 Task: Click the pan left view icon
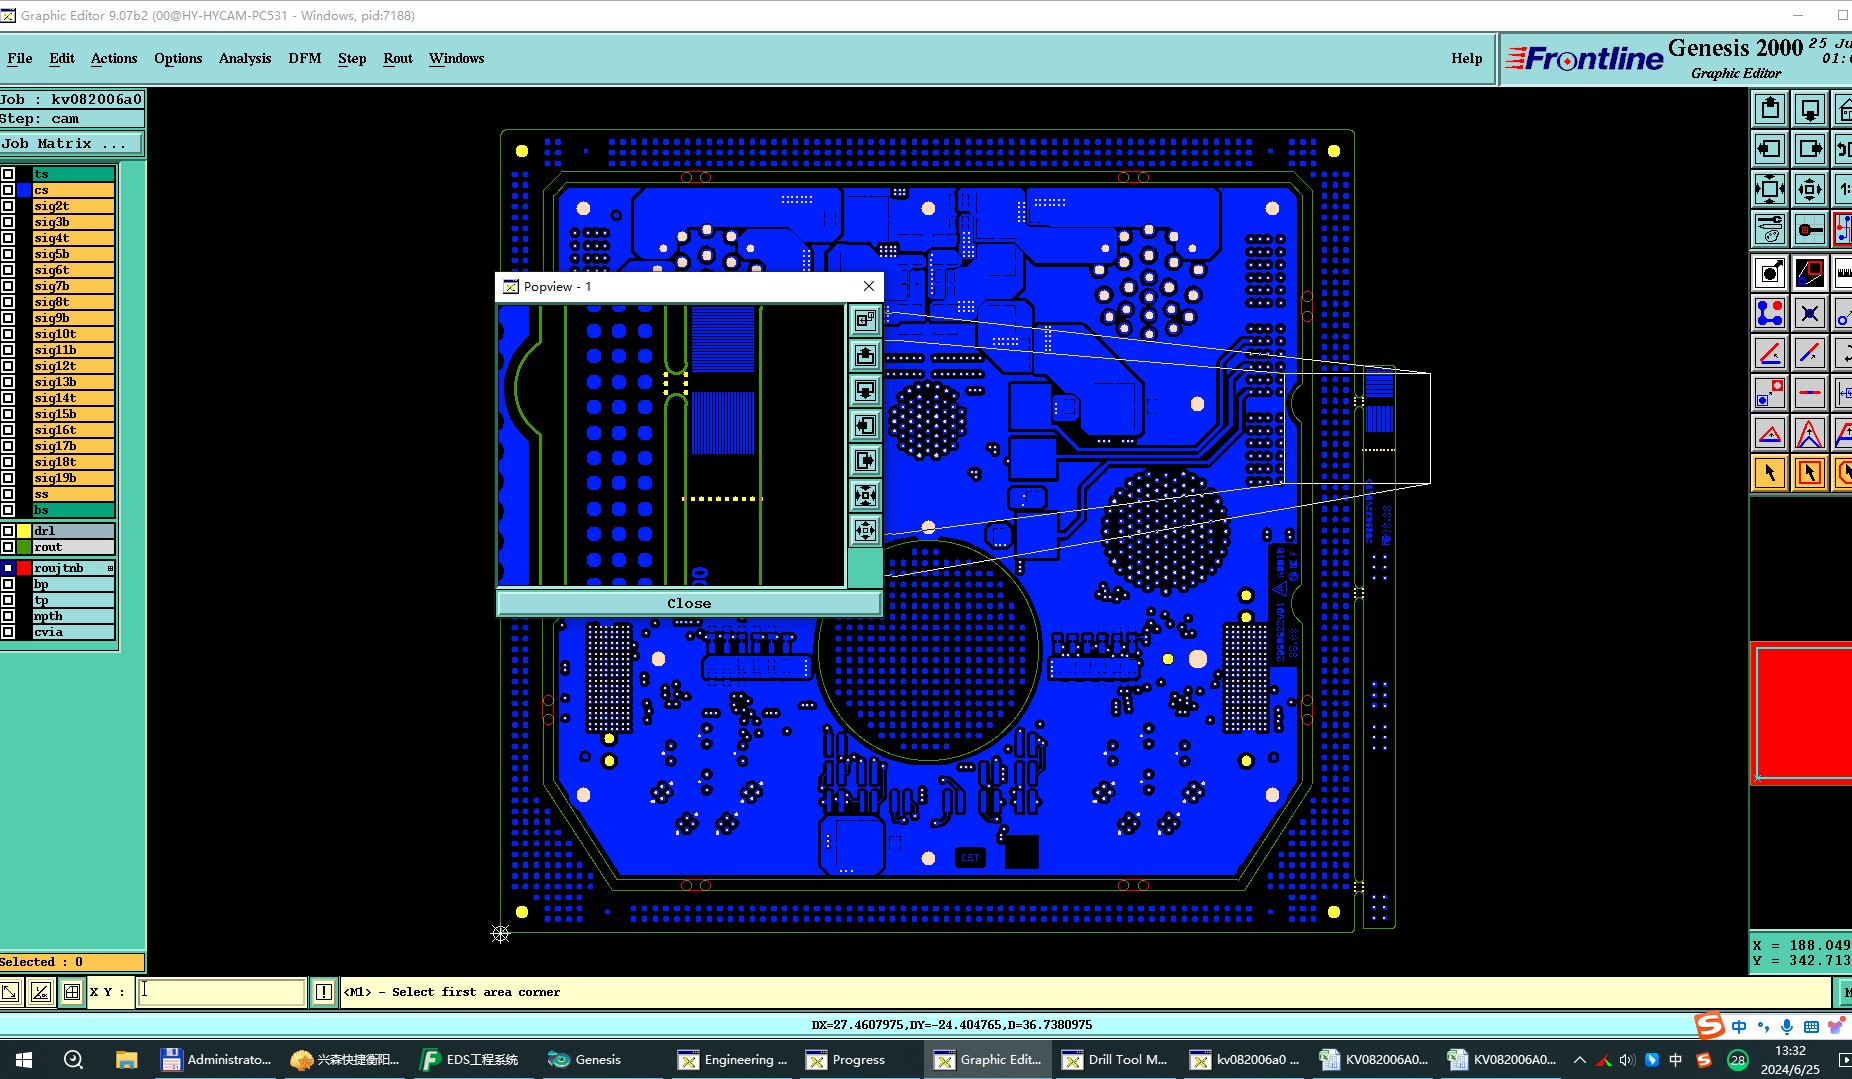point(1769,149)
